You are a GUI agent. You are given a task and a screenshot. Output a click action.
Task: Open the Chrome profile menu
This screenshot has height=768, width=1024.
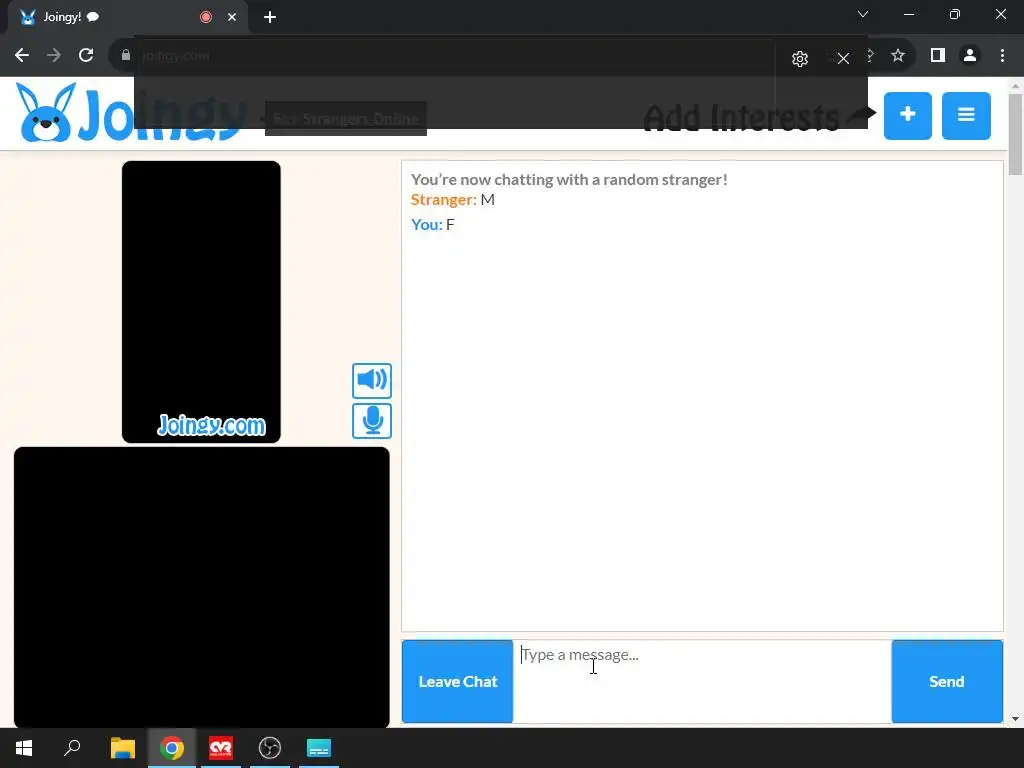pyautogui.click(x=970, y=56)
